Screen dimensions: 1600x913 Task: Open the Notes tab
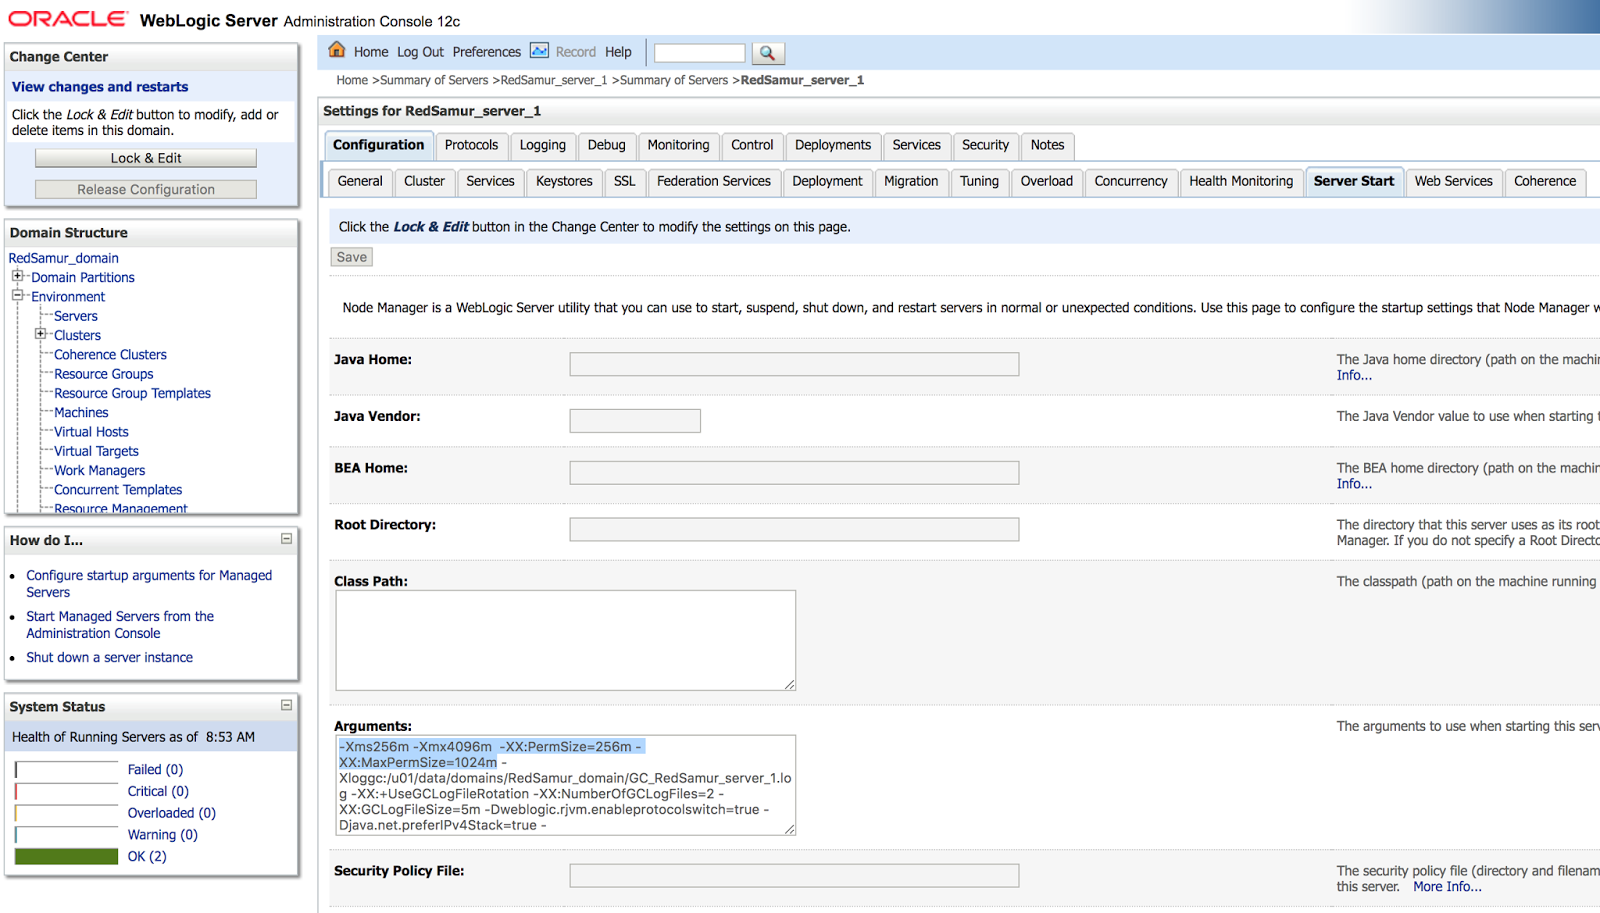coord(1047,145)
